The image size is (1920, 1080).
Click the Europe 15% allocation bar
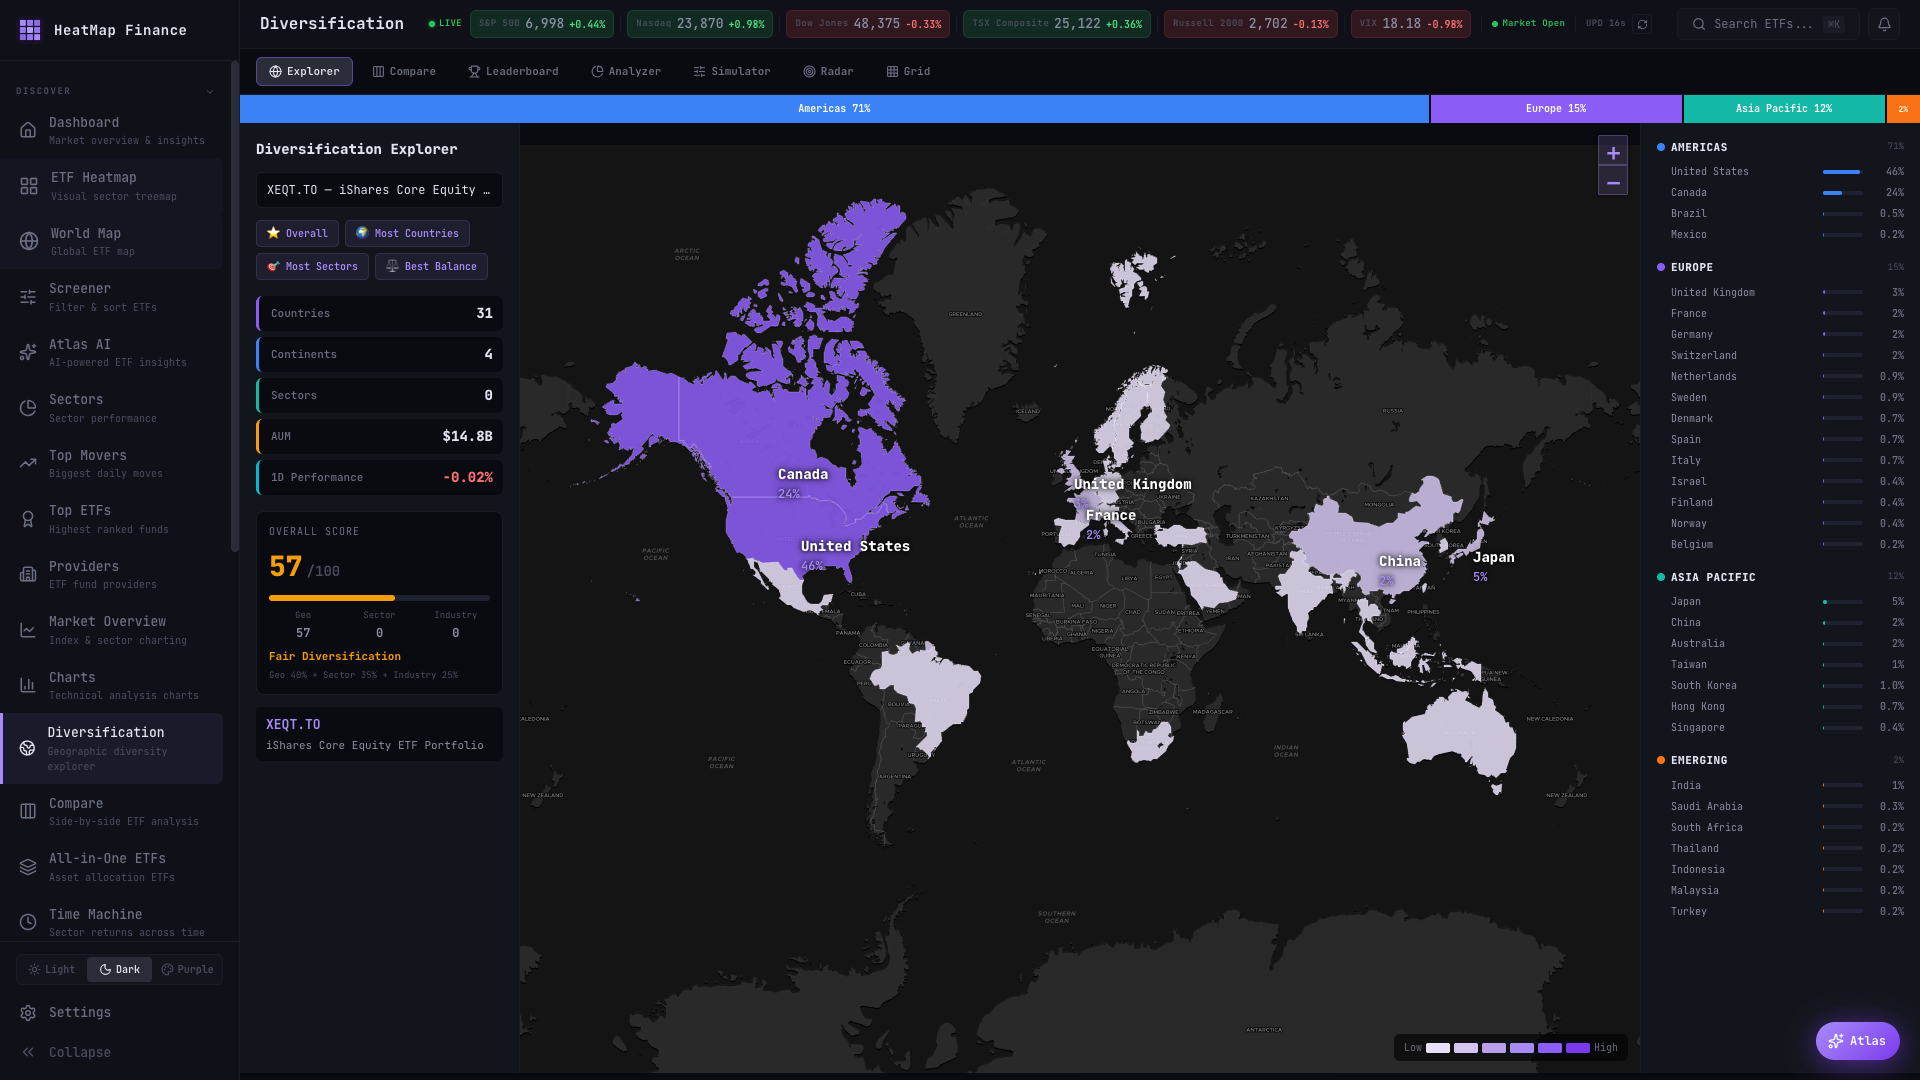pos(1556,109)
